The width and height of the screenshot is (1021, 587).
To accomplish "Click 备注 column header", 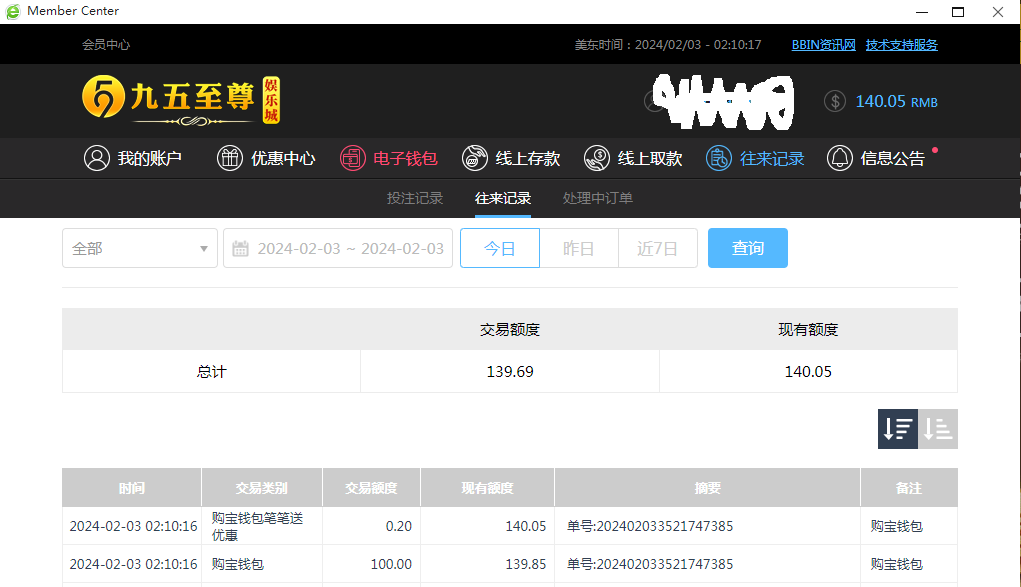I will tap(909, 488).
